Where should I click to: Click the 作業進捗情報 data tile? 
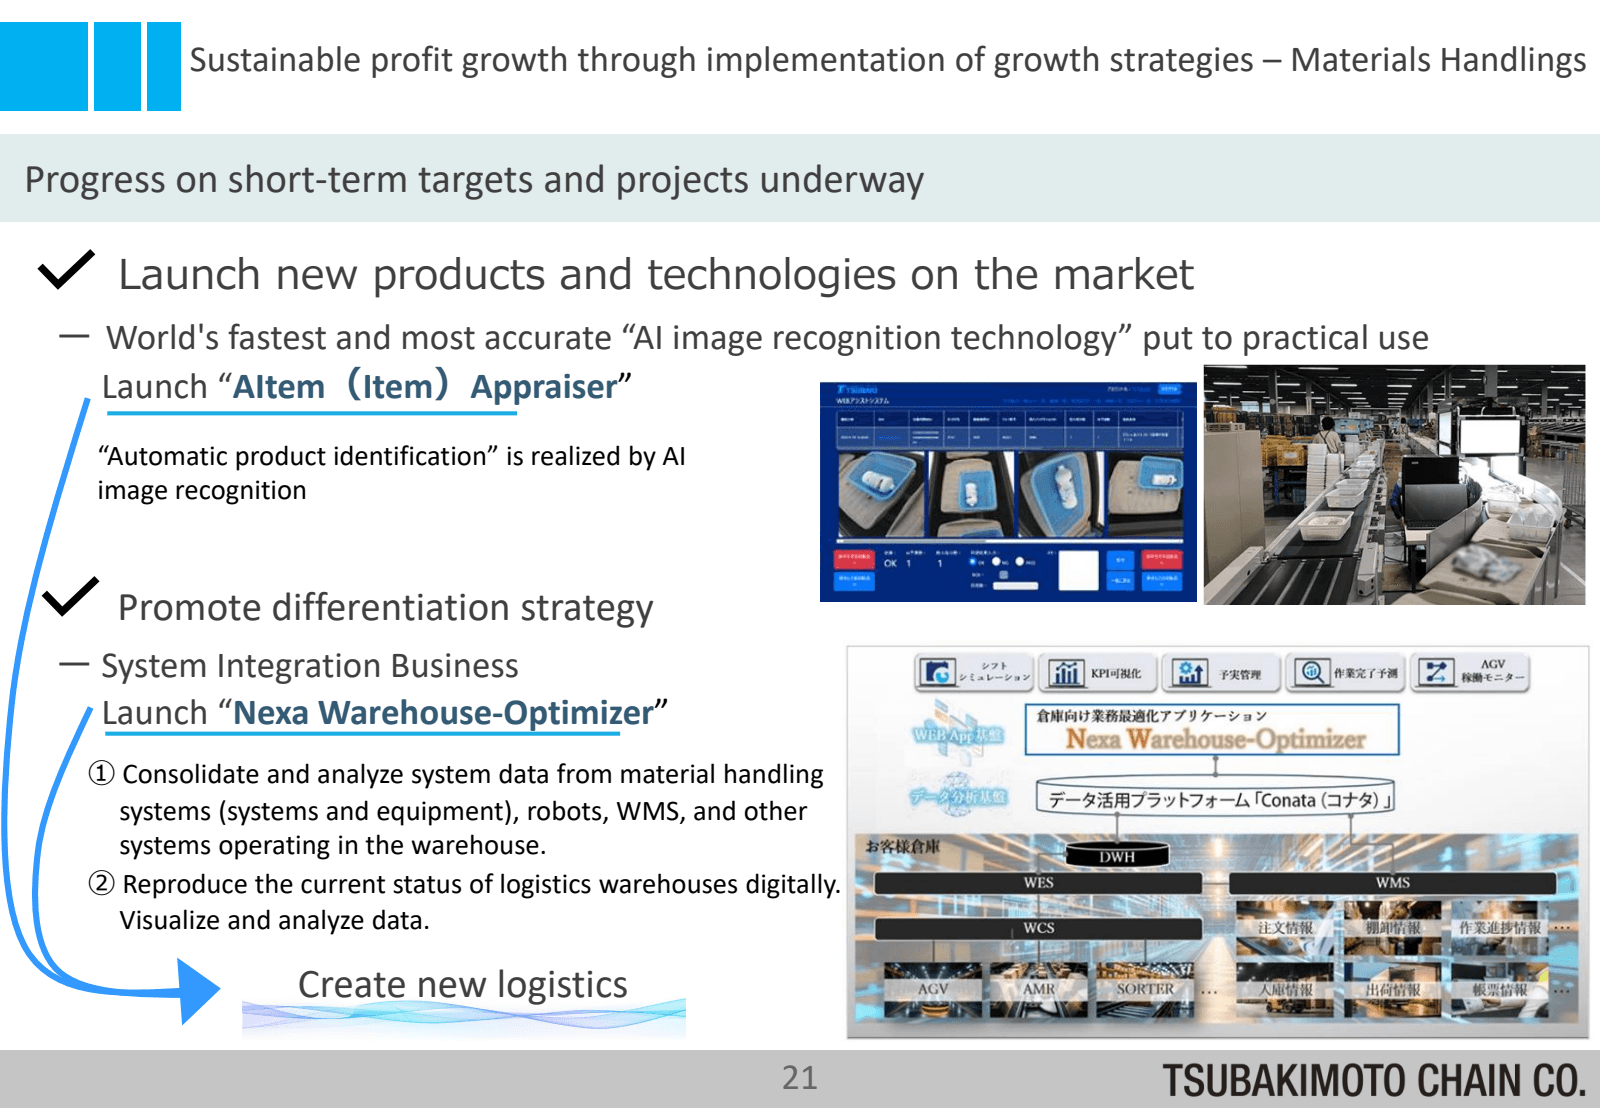pyautogui.click(x=1500, y=927)
